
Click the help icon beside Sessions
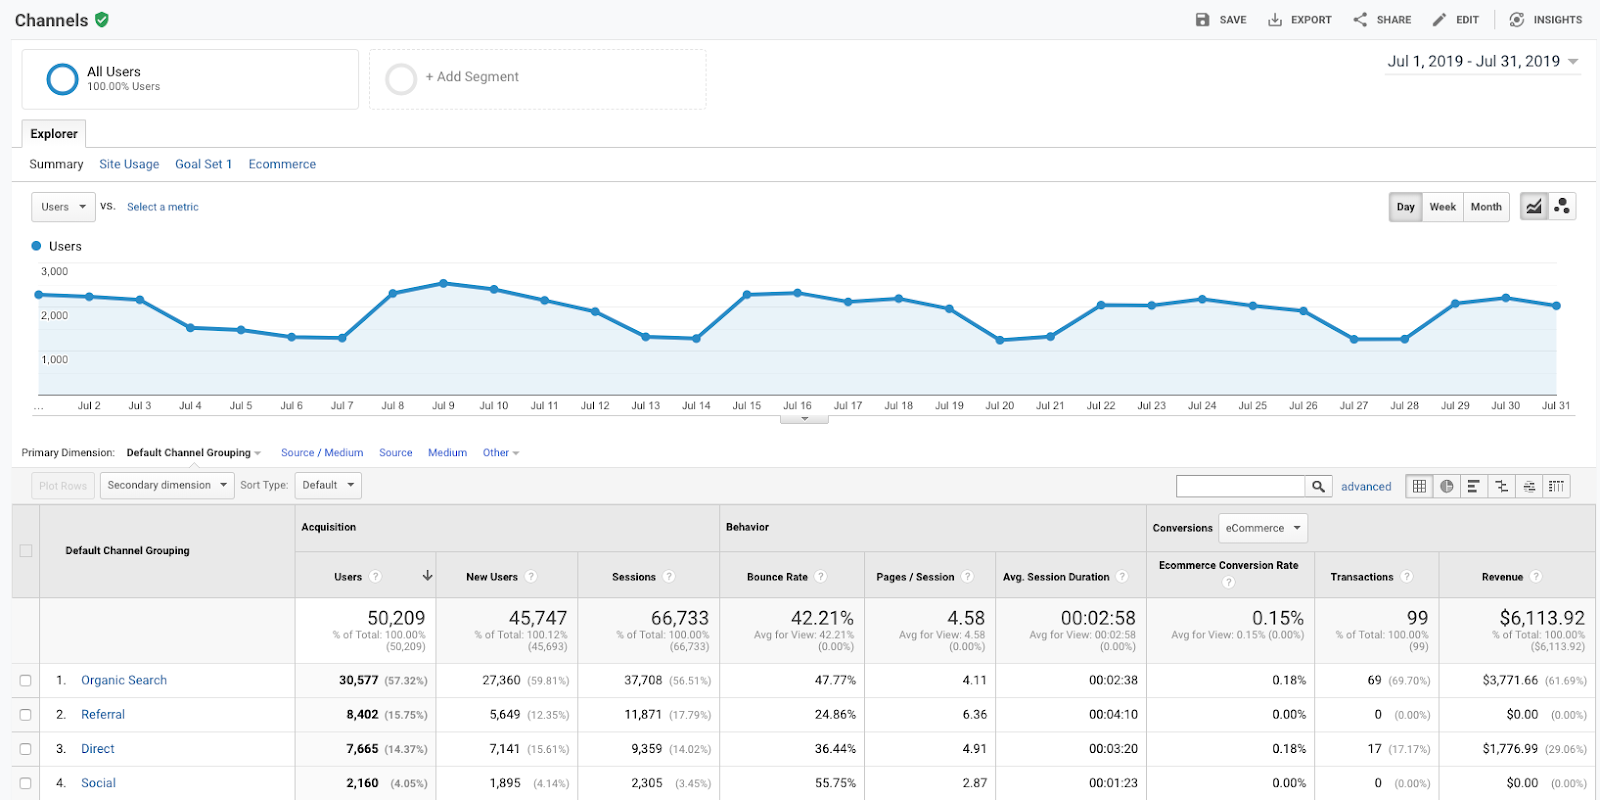click(x=669, y=576)
